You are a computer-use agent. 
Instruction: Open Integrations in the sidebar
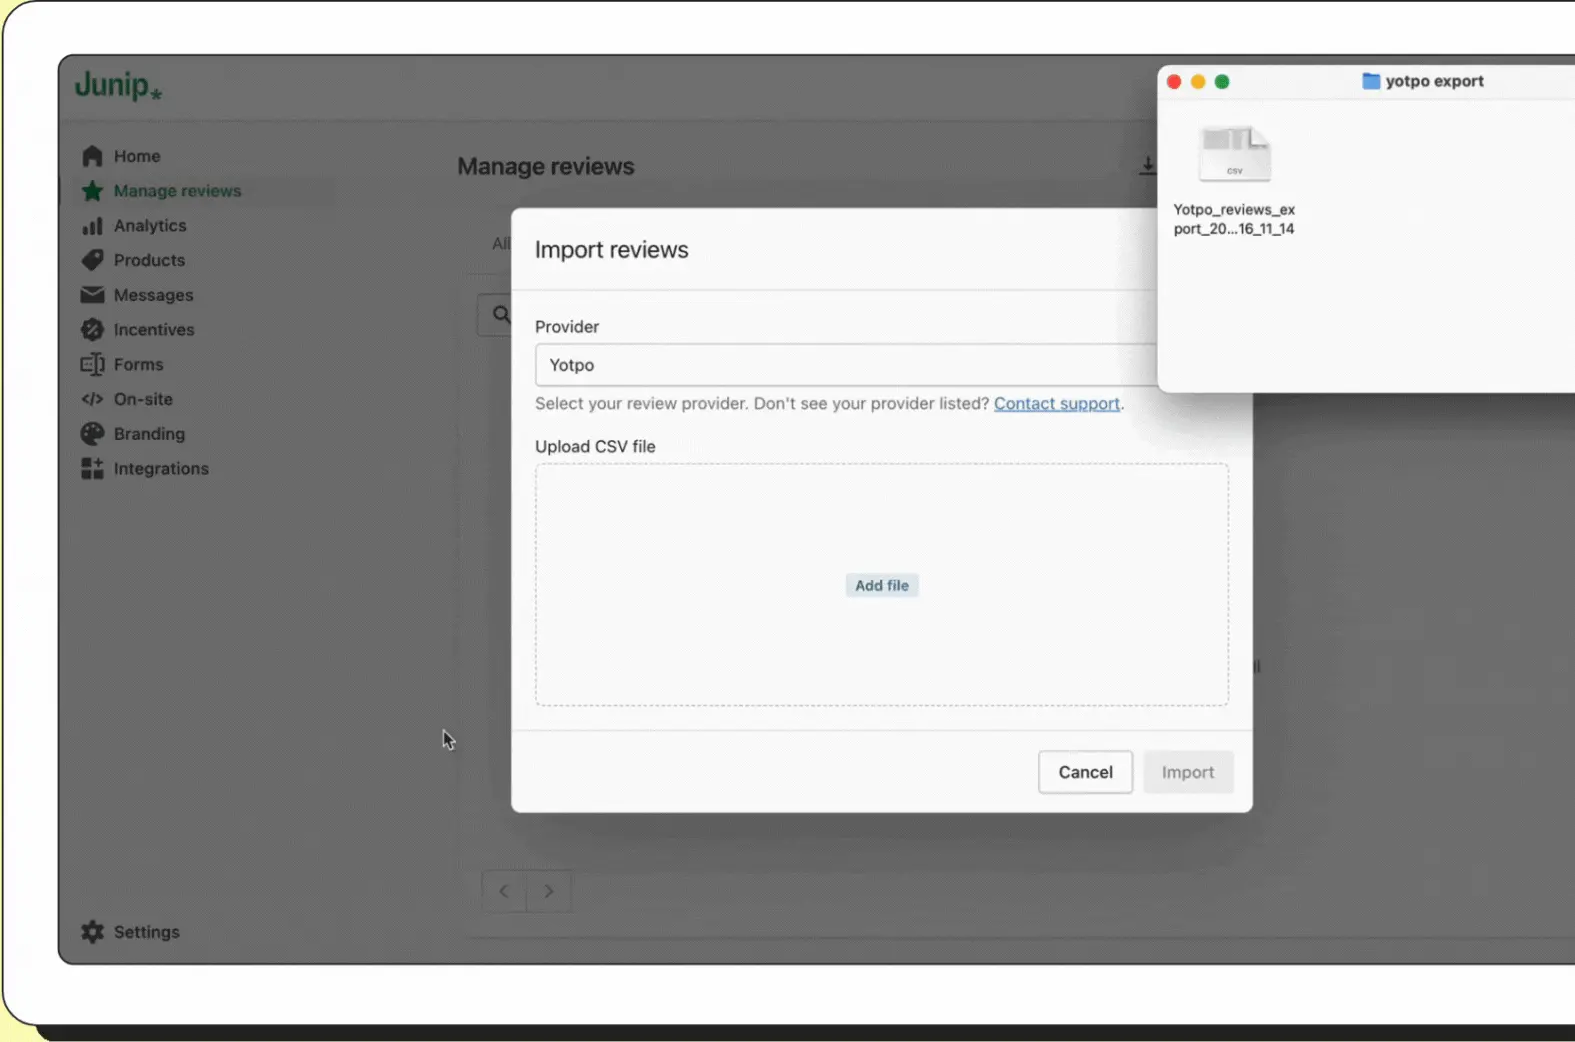click(x=161, y=468)
